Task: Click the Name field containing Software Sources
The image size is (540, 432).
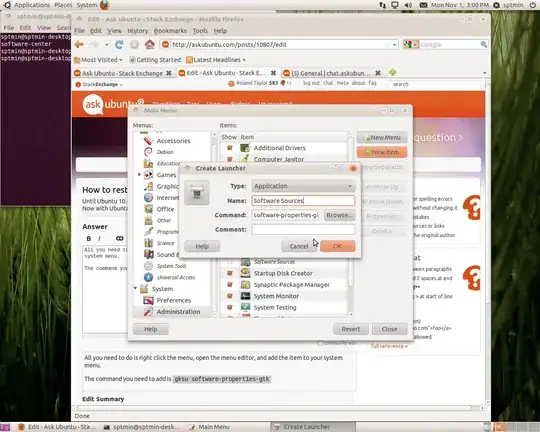Action: click(303, 200)
